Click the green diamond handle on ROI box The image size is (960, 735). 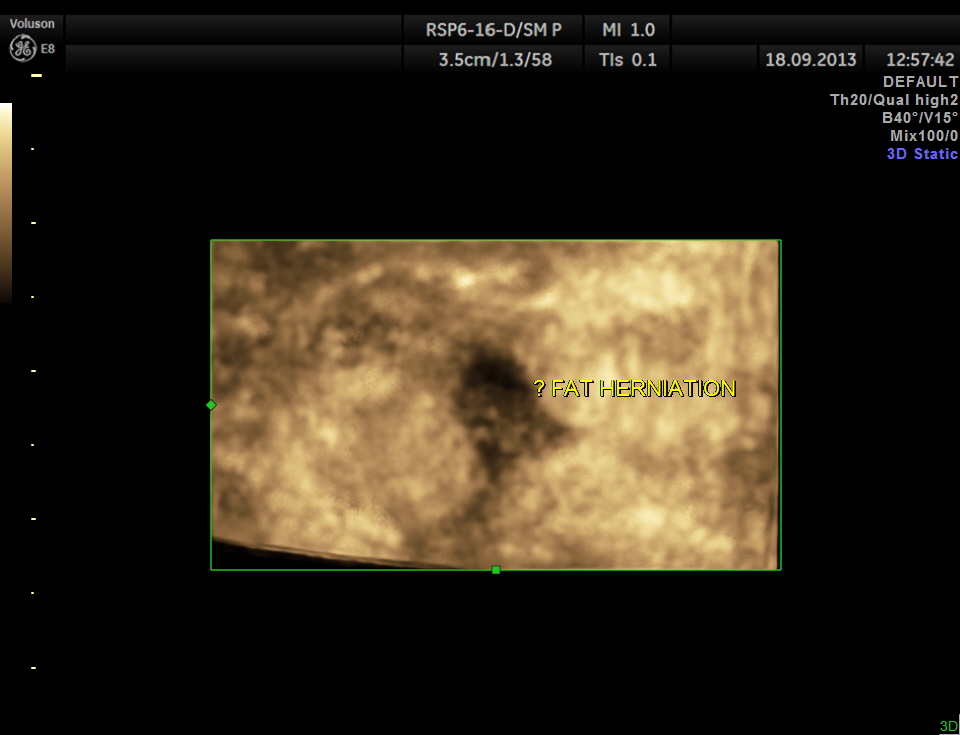pos(211,405)
